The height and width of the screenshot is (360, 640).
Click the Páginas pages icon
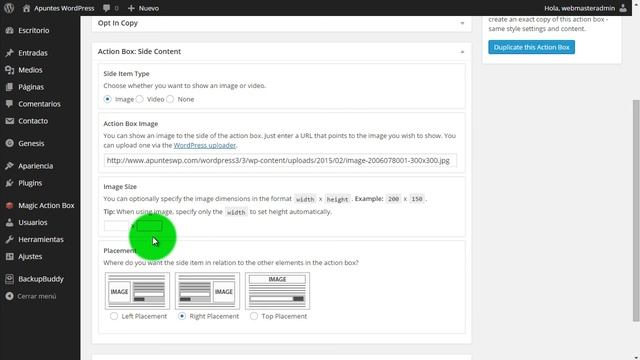point(10,87)
